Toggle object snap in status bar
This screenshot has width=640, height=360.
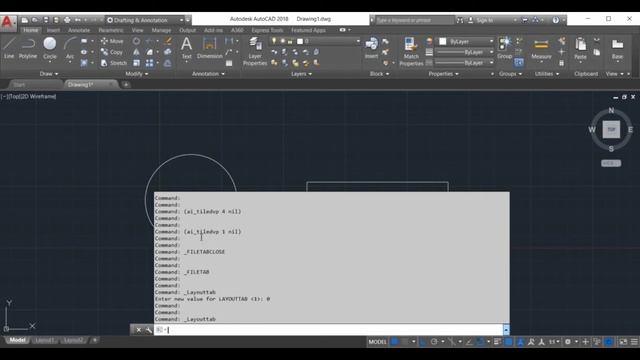click(480, 342)
